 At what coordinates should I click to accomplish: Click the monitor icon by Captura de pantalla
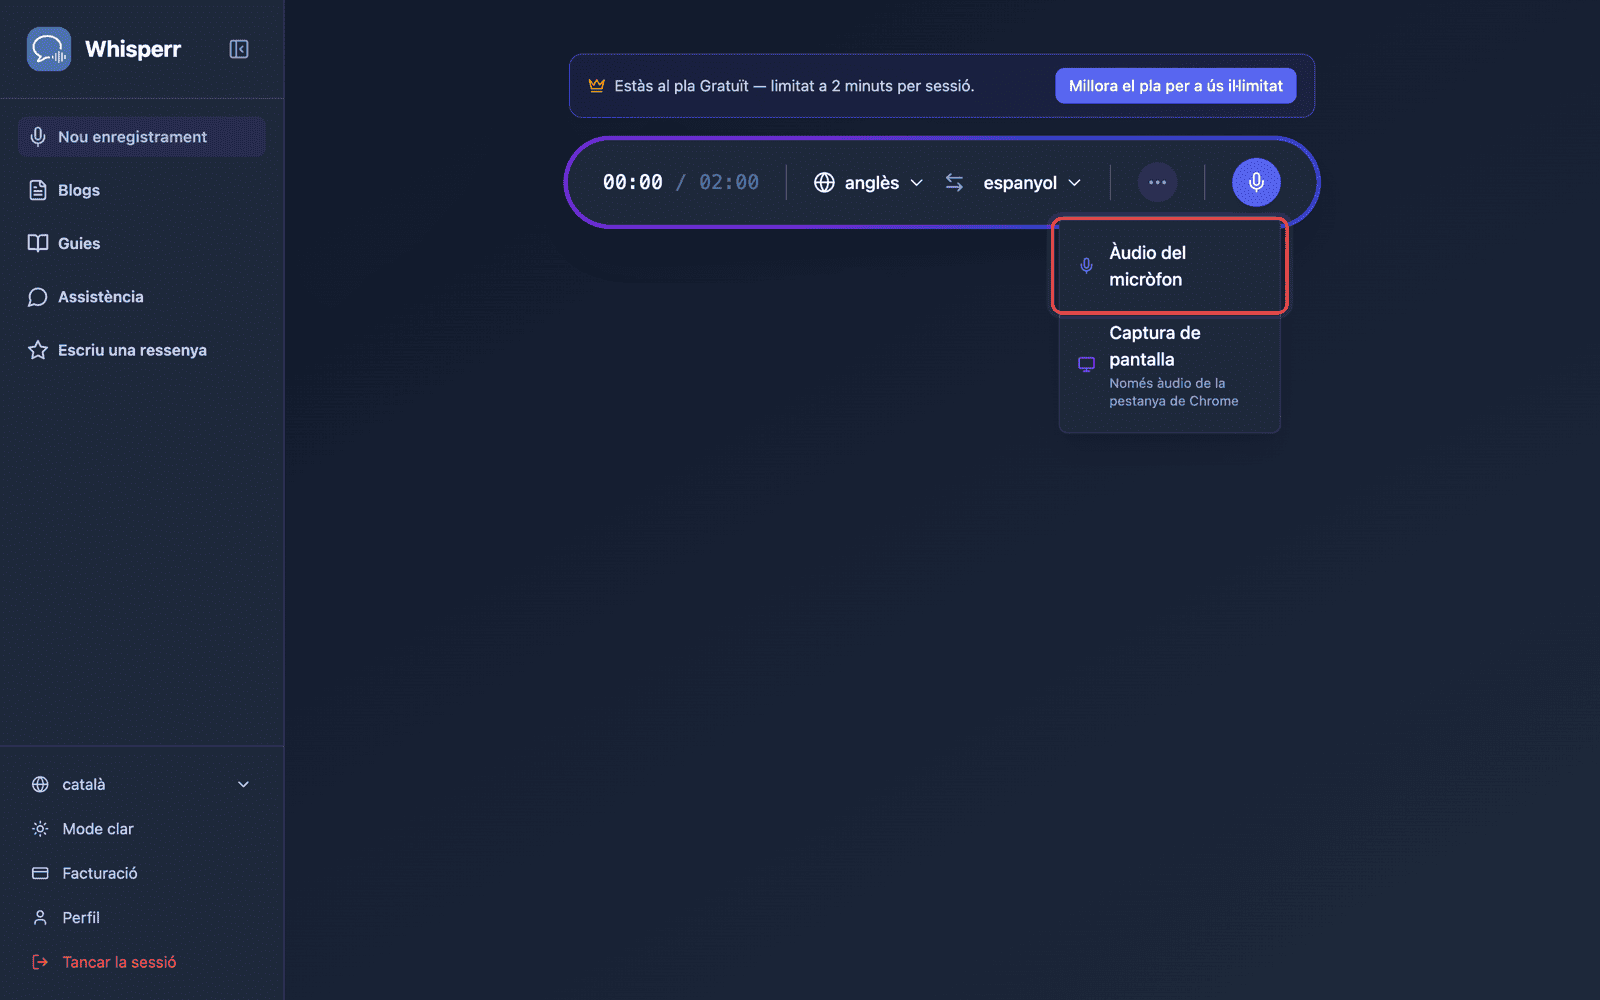pos(1086,364)
